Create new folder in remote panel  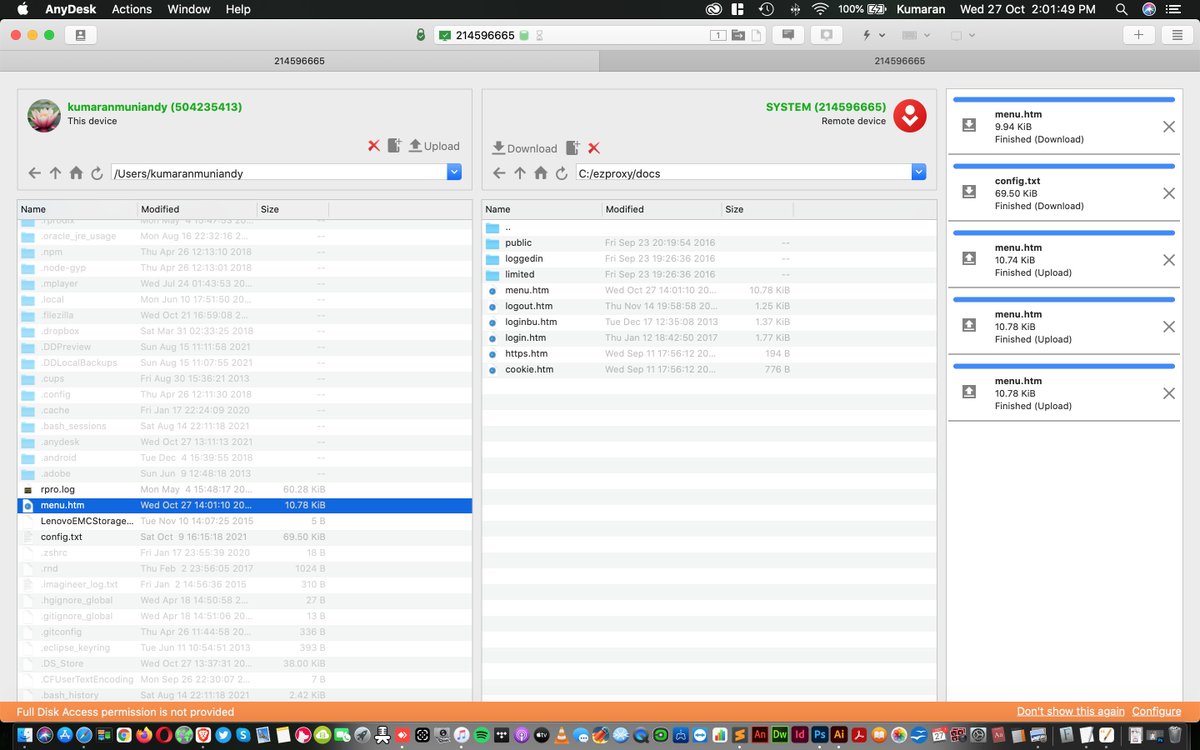(573, 148)
